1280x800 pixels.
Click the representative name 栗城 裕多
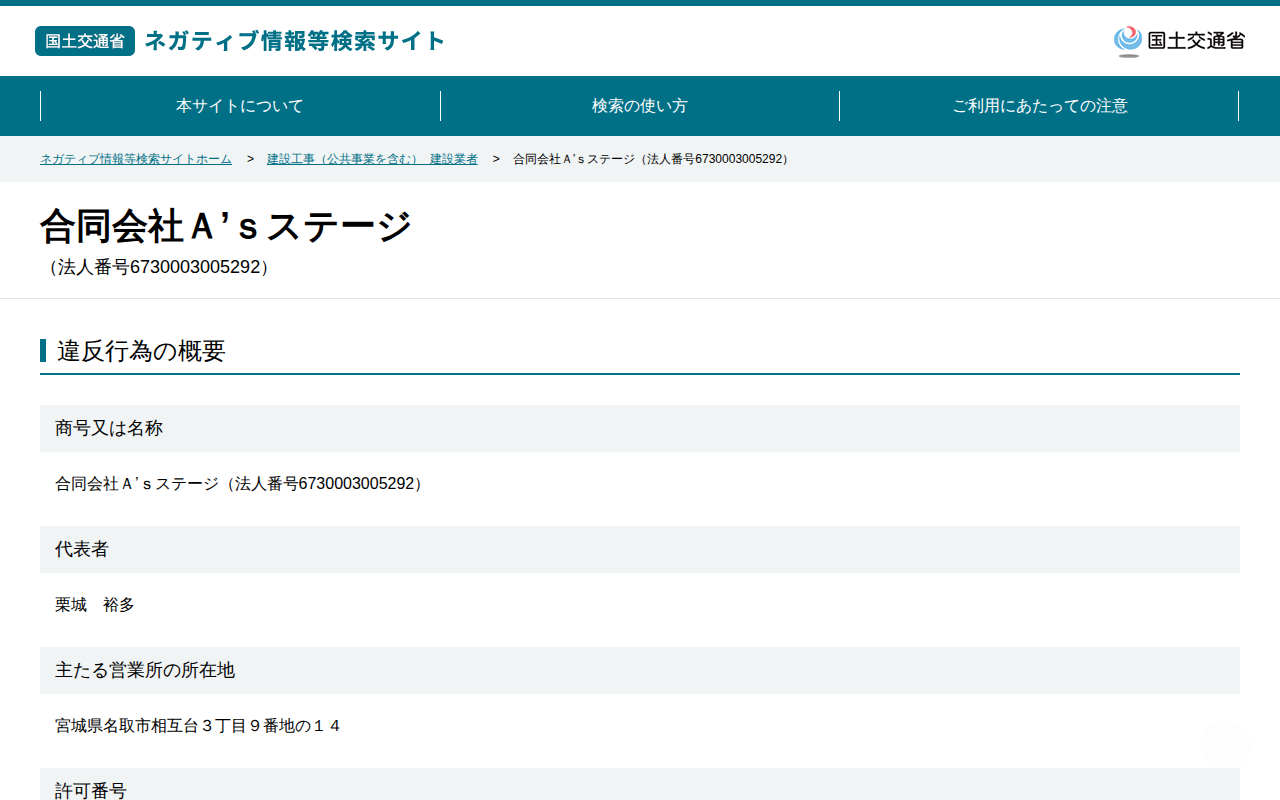coord(95,605)
